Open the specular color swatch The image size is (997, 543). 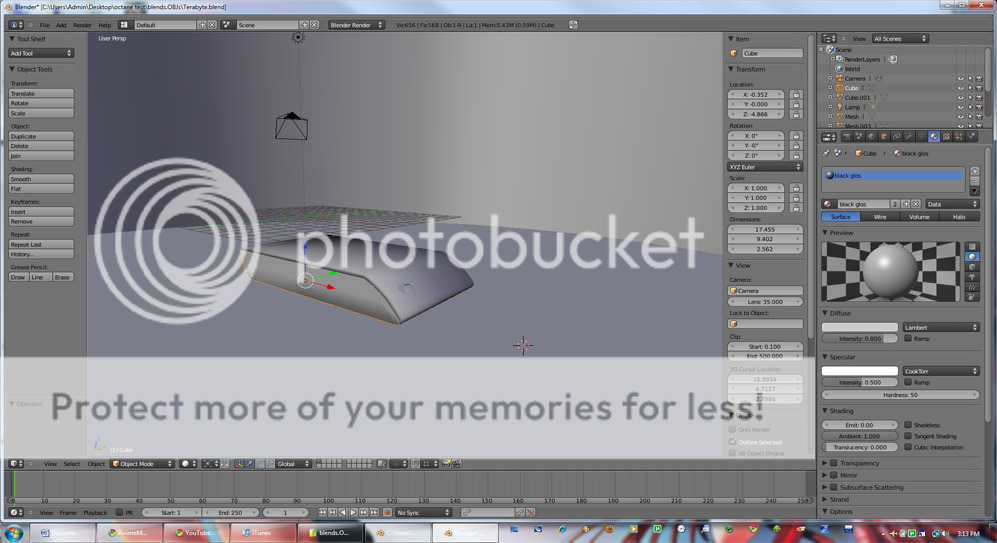pos(860,371)
